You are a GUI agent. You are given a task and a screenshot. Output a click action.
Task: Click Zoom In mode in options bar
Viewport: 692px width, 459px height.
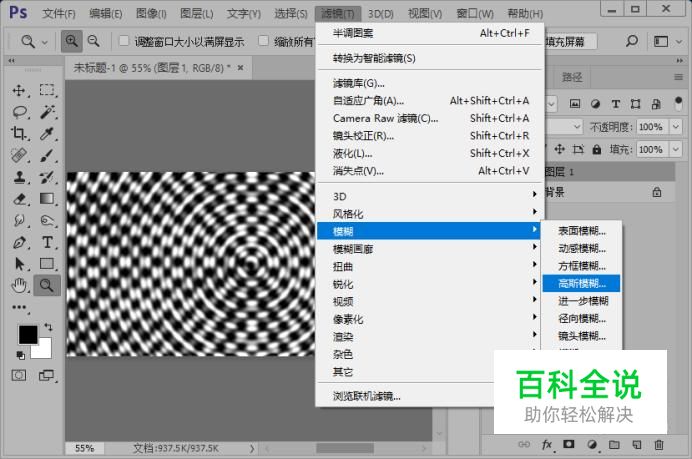(71, 41)
